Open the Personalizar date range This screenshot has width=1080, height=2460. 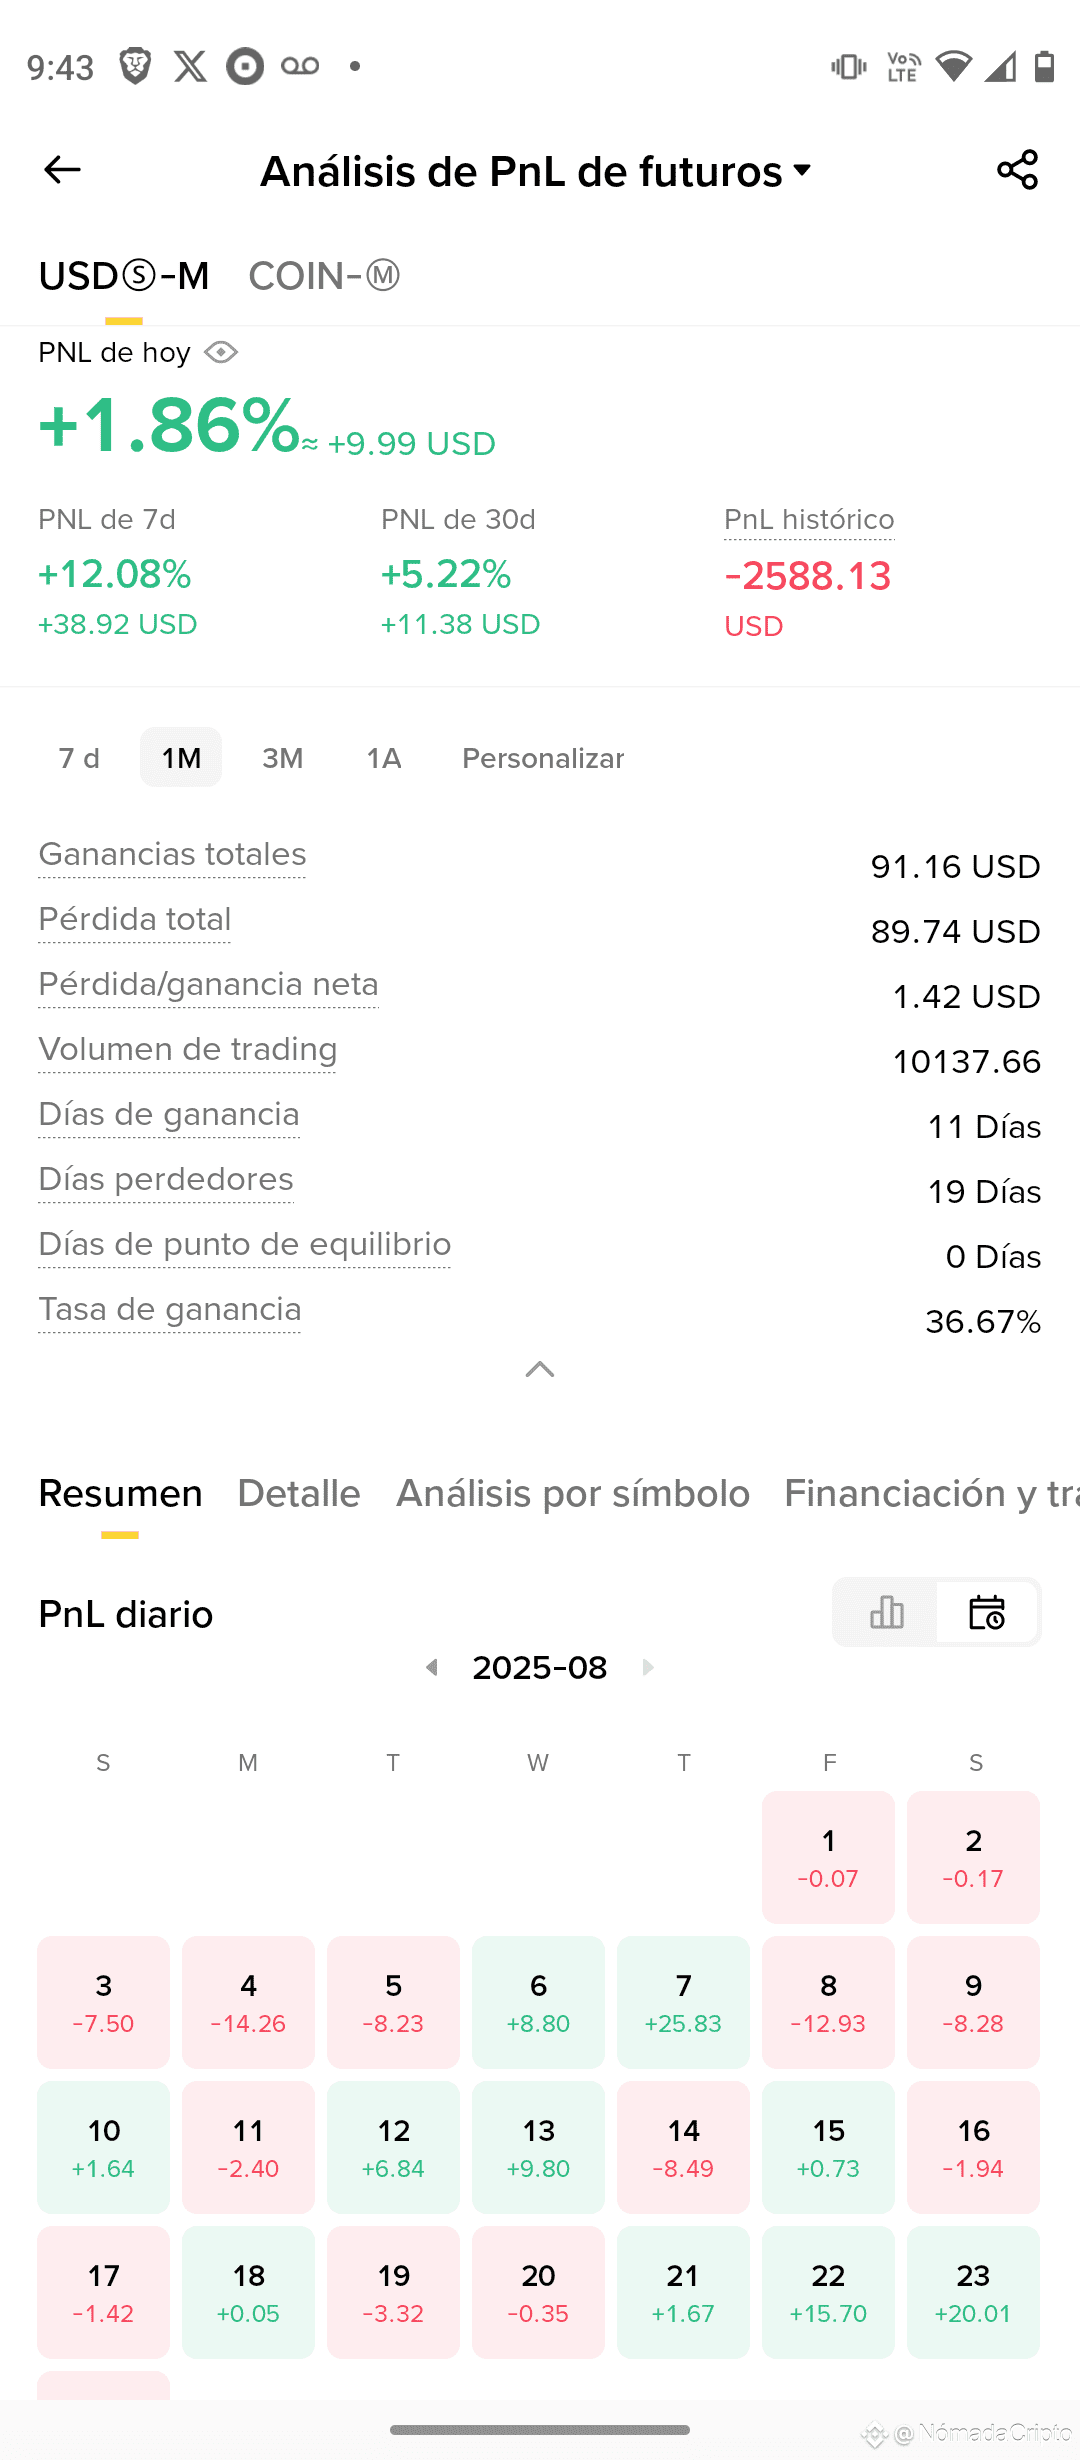click(543, 758)
